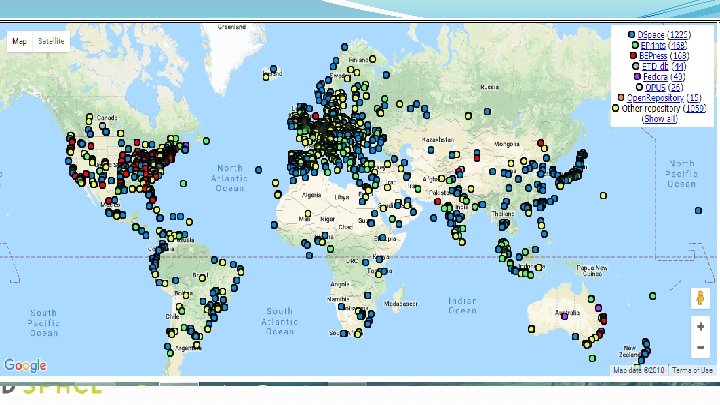Select the blue marker in Iceland
Image resolution: width=720 pixels, height=405 pixels.
(x=274, y=69)
